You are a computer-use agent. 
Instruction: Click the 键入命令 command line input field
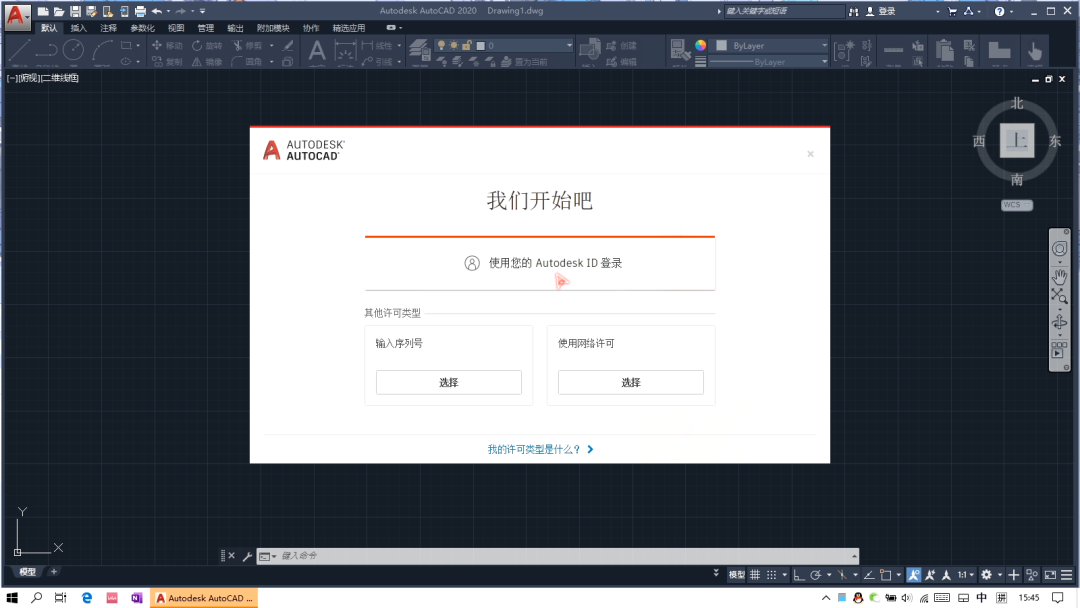pyautogui.click(x=563, y=556)
